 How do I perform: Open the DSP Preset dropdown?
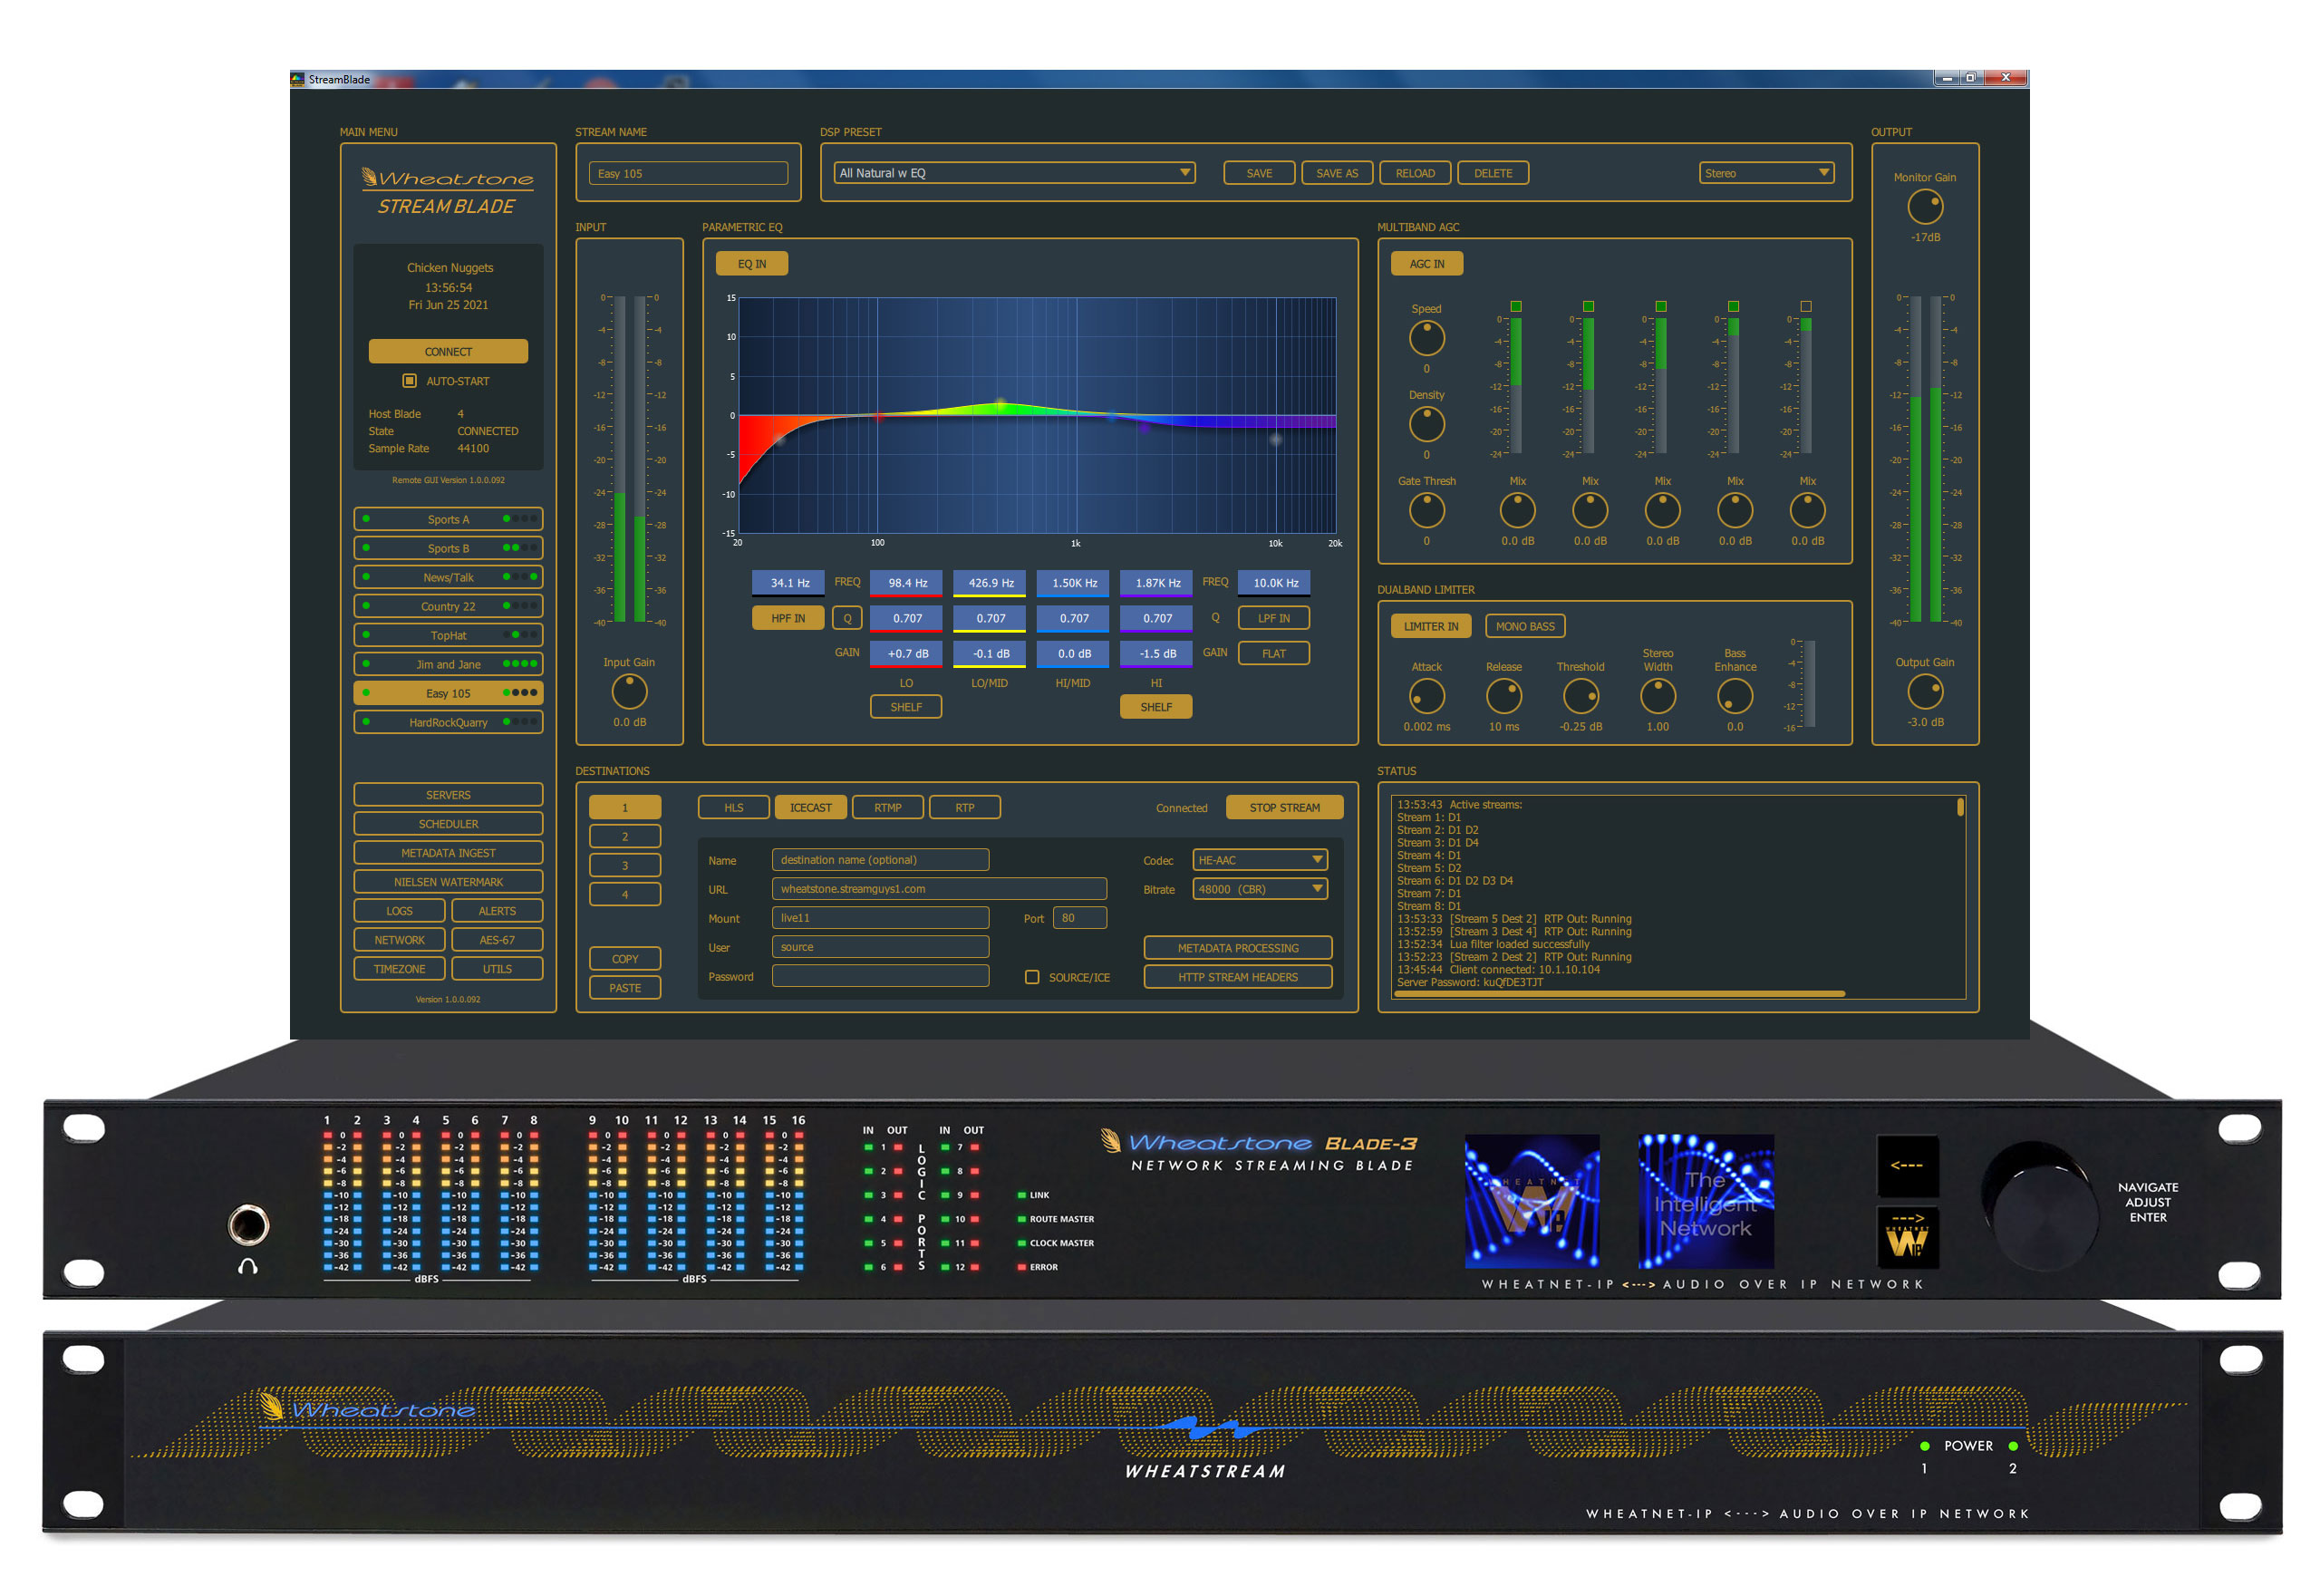tap(1014, 173)
